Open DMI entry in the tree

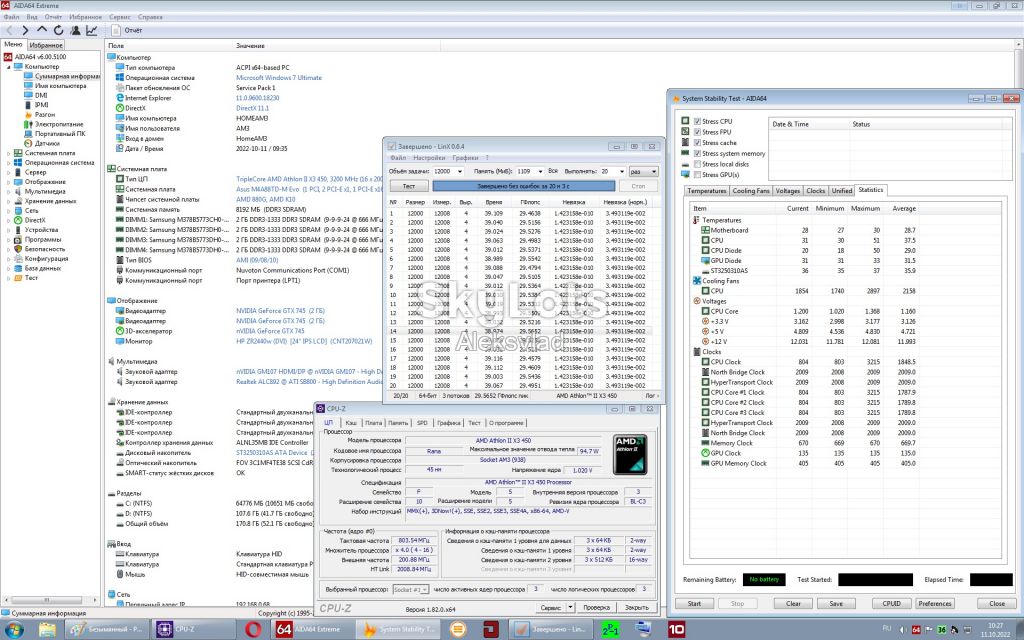[x=41, y=95]
